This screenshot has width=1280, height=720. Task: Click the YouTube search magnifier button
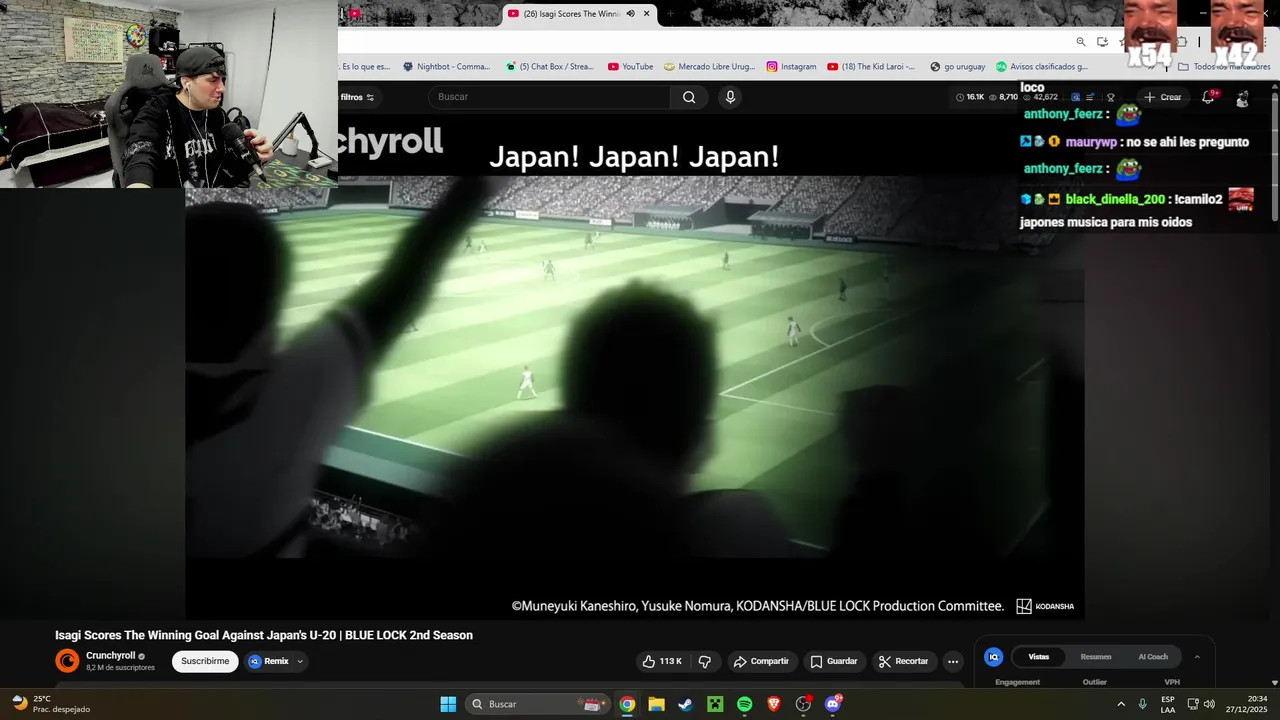pyautogui.click(x=689, y=97)
